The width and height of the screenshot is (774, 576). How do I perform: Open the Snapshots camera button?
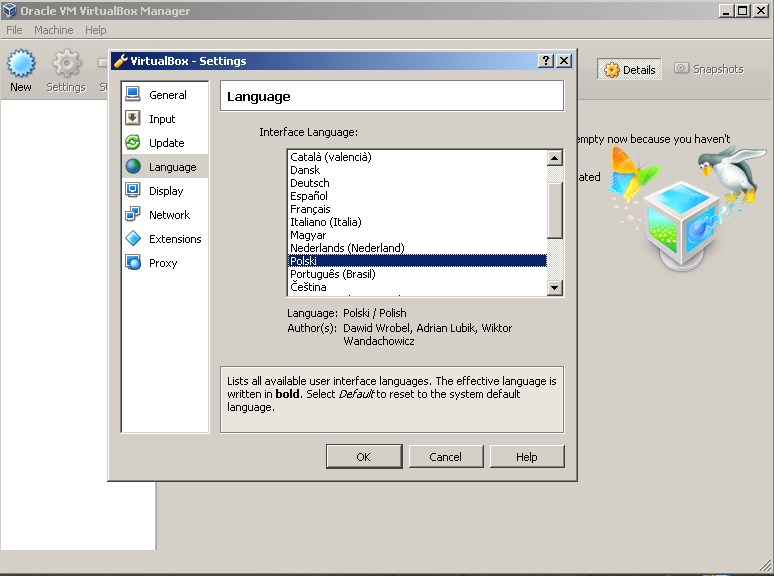[709, 69]
